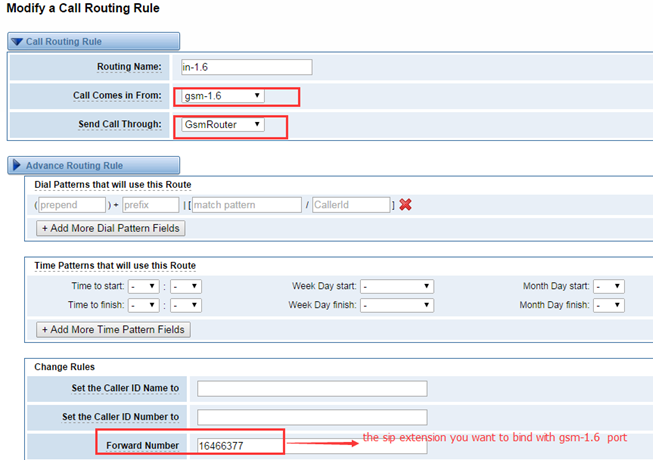Click Time Patterns that will use this Route
Screen dimensions: 653x460
click(x=115, y=266)
